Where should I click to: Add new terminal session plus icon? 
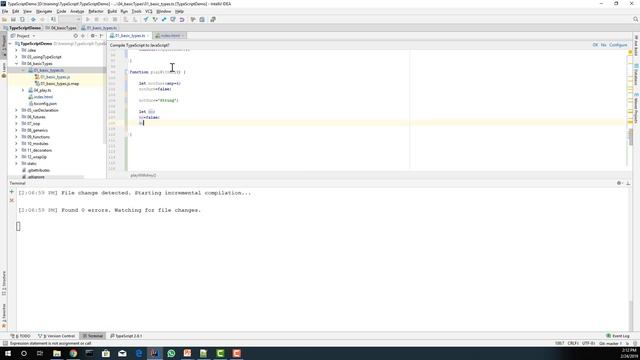click(x=11, y=192)
